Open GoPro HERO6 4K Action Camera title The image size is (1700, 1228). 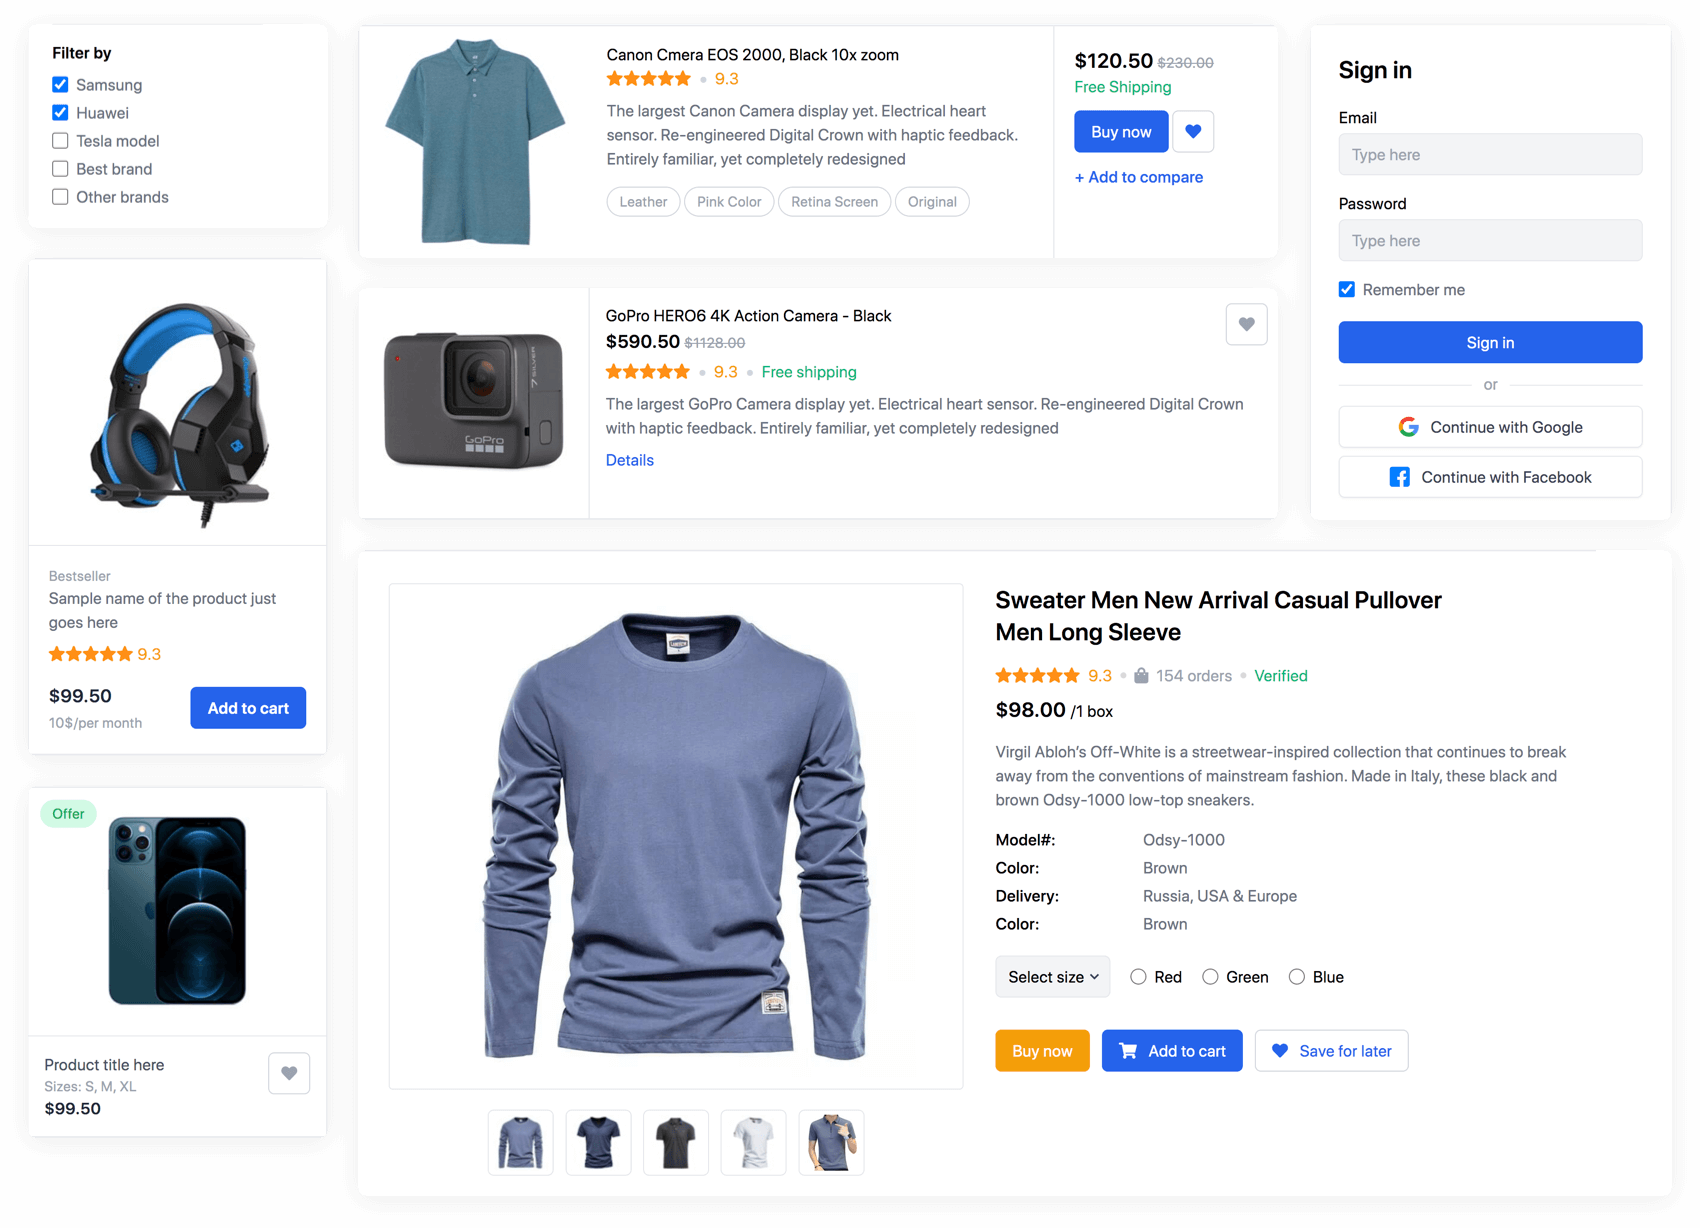pyautogui.click(x=748, y=316)
